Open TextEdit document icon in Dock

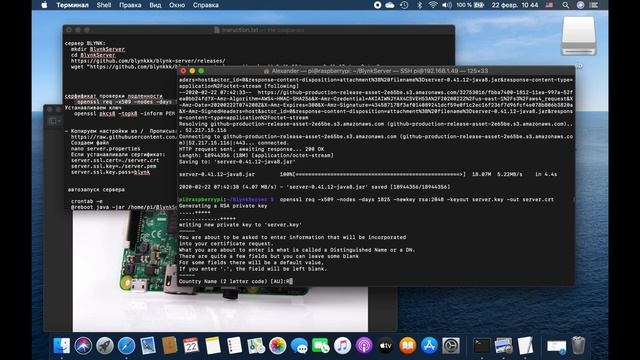pos(525,346)
